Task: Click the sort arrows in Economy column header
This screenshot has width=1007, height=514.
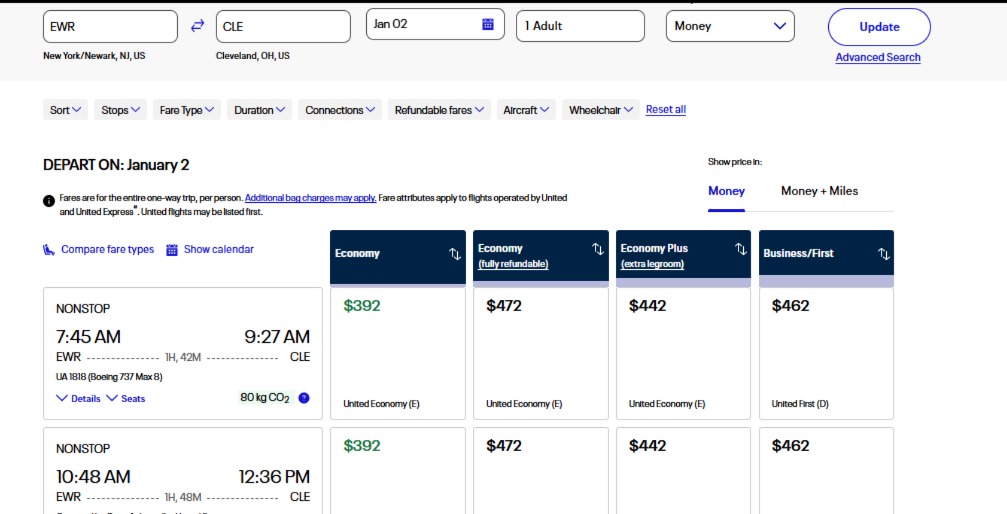Action: coord(455,254)
